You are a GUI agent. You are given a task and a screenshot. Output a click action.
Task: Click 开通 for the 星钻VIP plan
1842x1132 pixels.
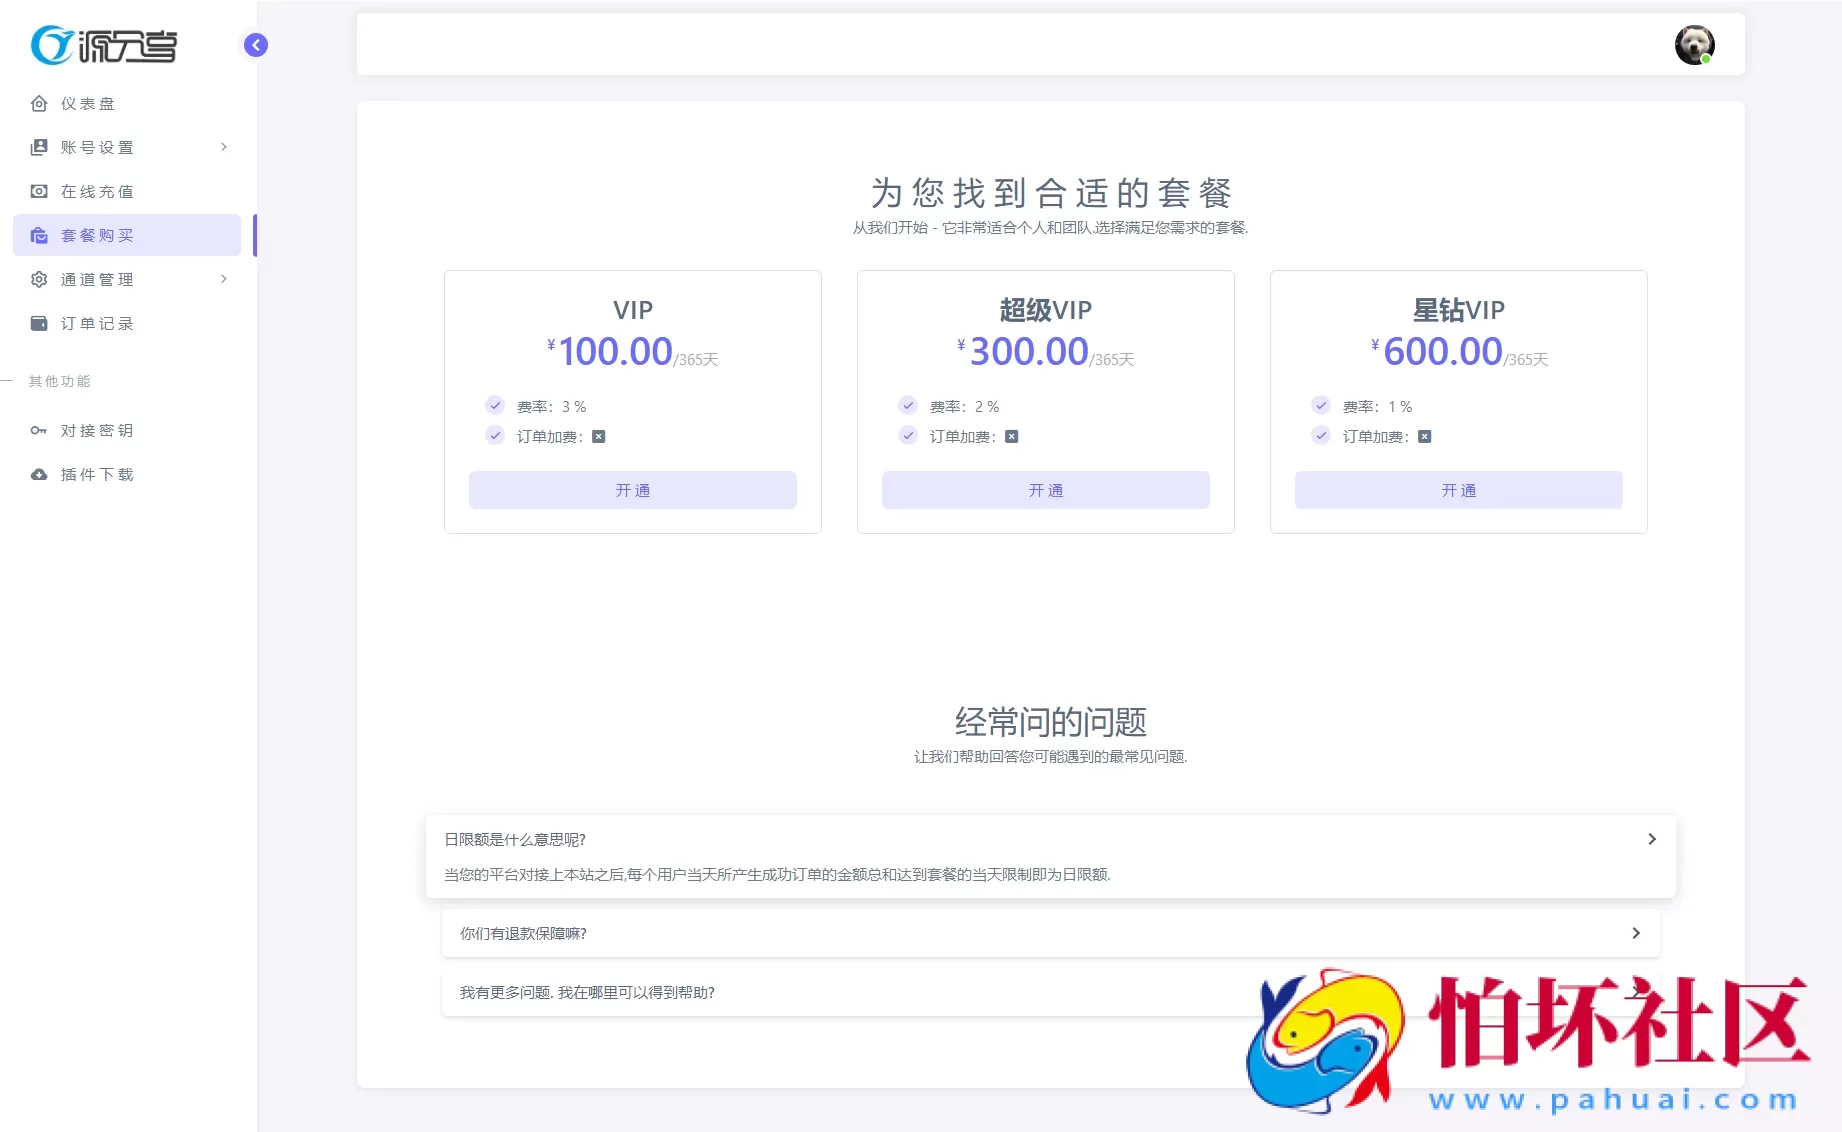1458,490
